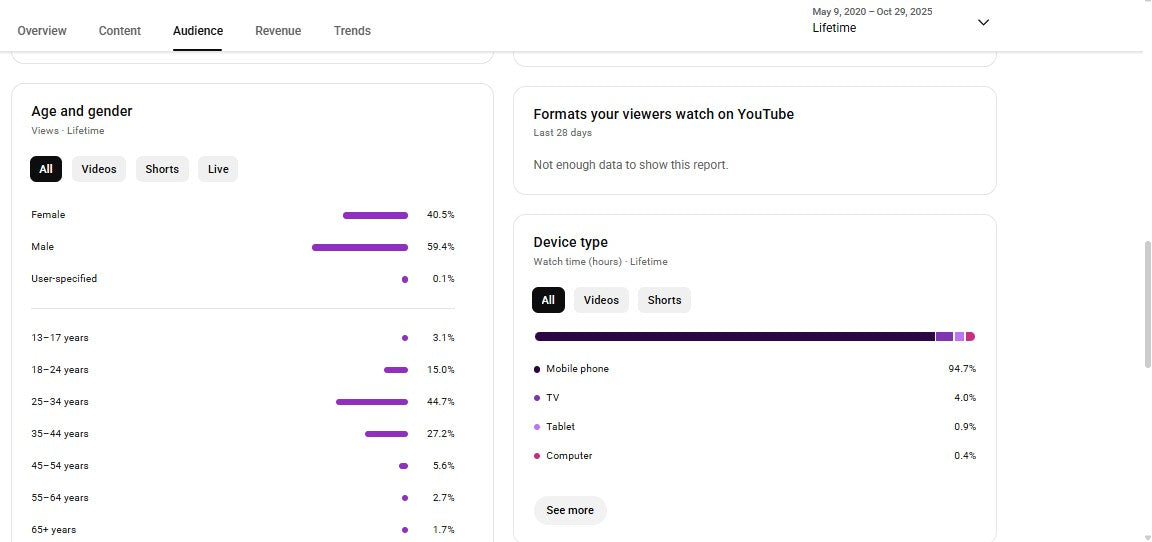The image size is (1152, 542).
Task: Click See more under Device type
Action: click(570, 510)
